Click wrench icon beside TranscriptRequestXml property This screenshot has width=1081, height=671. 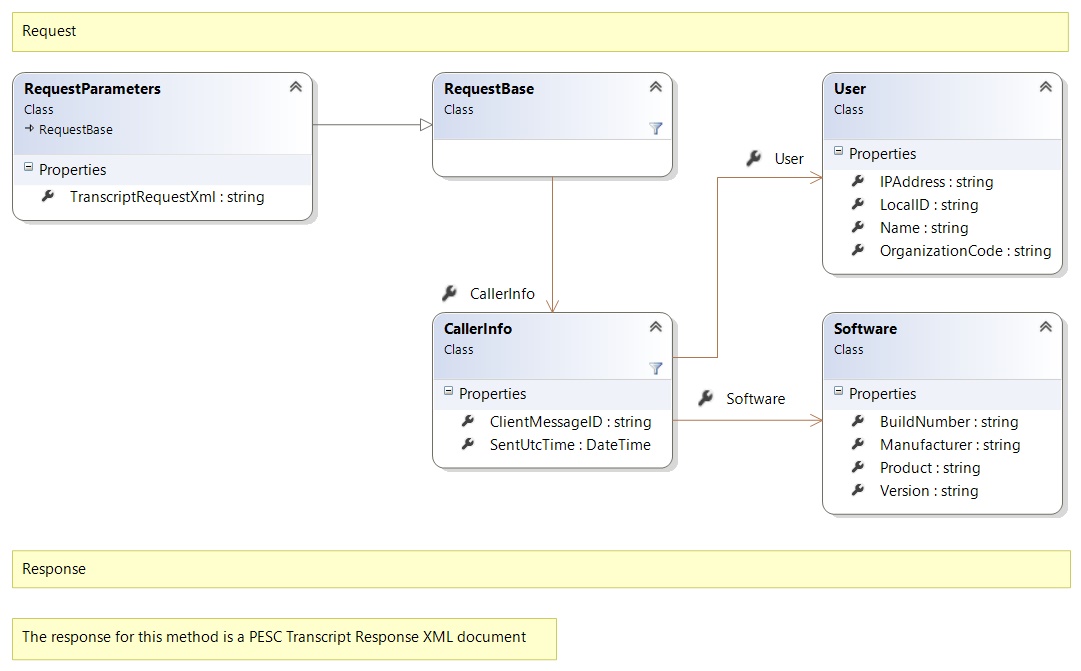(48, 197)
